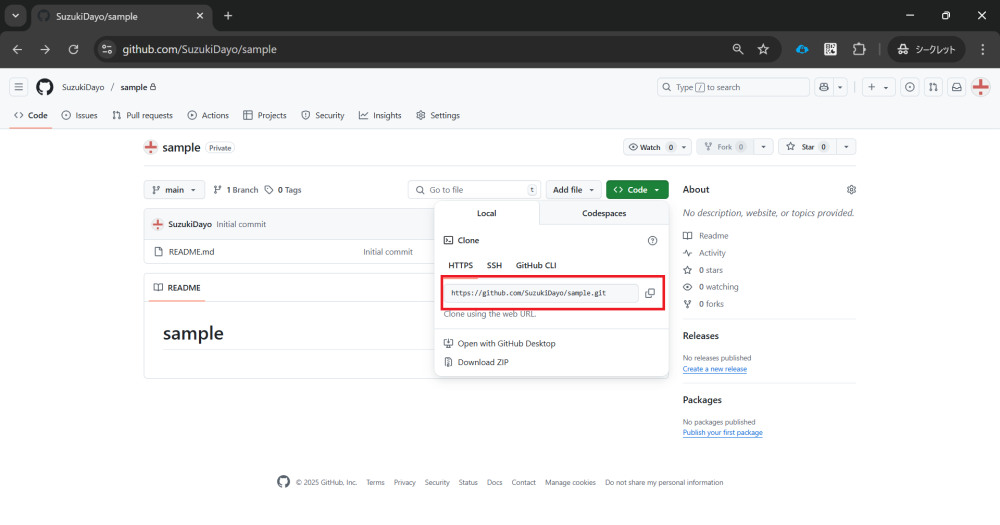
Task: Open the hamburger navigation menu
Action: pyautogui.click(x=18, y=87)
